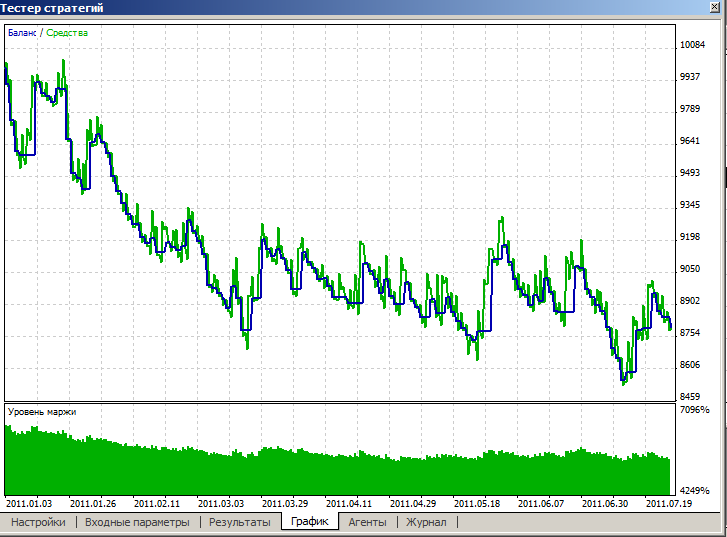Click the 2011.04.11 date label
The image size is (727, 537).
click(x=349, y=503)
